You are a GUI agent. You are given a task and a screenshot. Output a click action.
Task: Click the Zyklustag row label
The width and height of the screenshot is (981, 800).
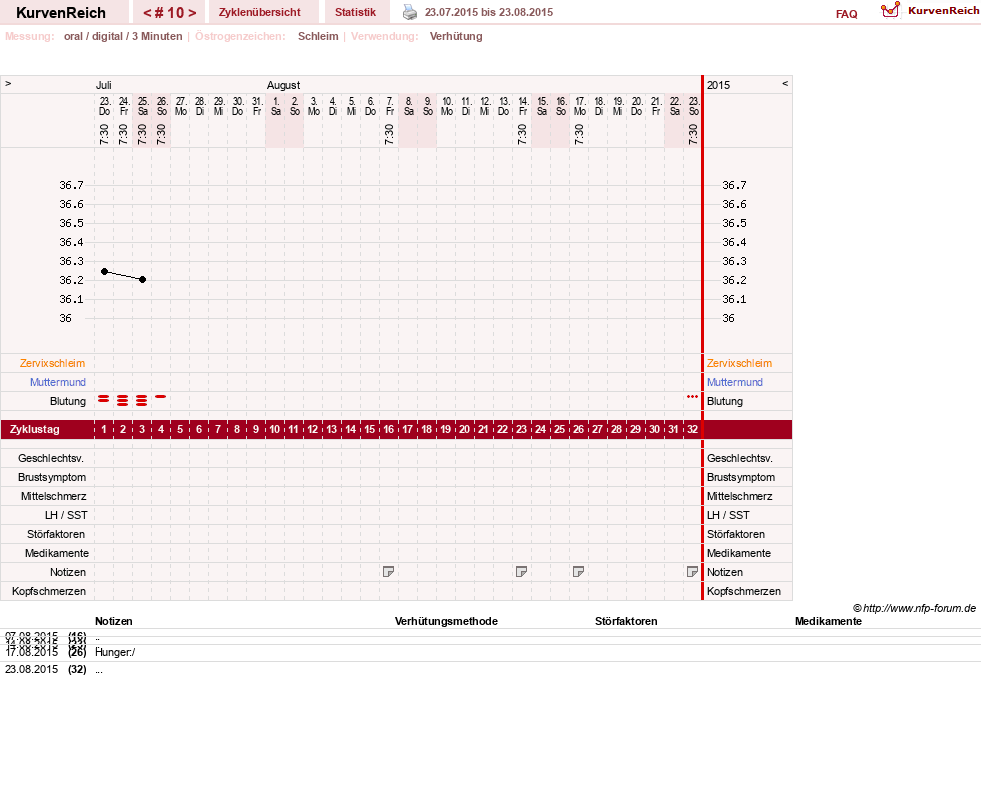pos(34,430)
